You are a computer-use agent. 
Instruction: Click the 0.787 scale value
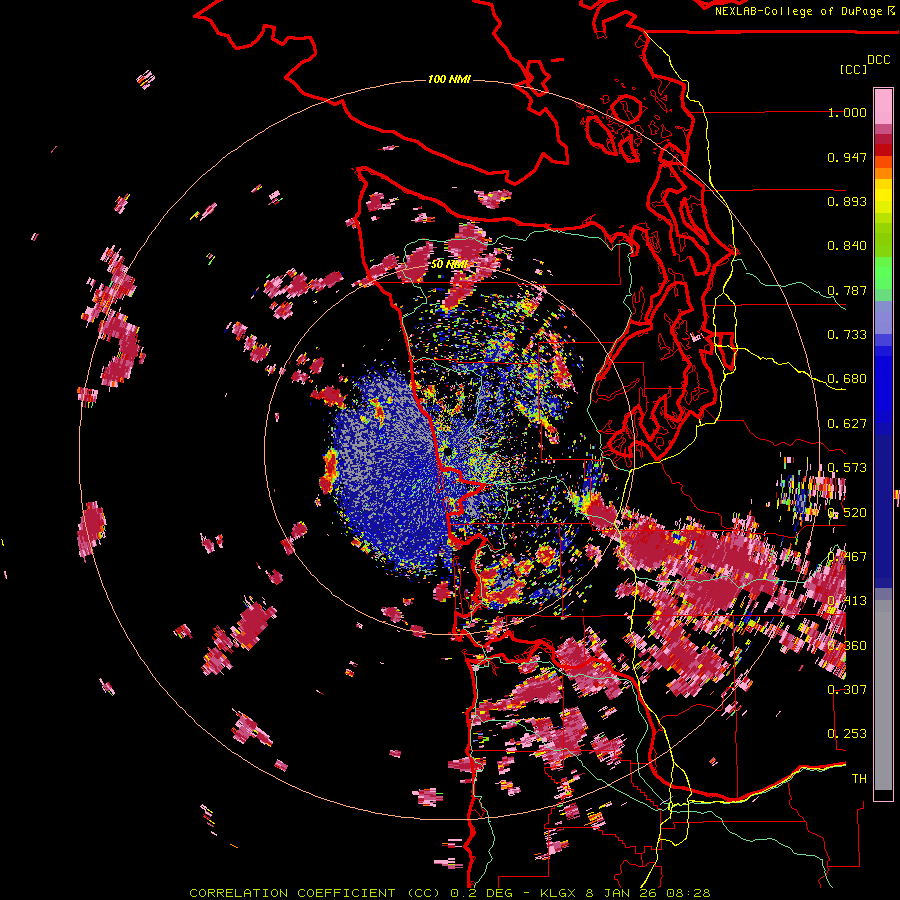click(847, 290)
